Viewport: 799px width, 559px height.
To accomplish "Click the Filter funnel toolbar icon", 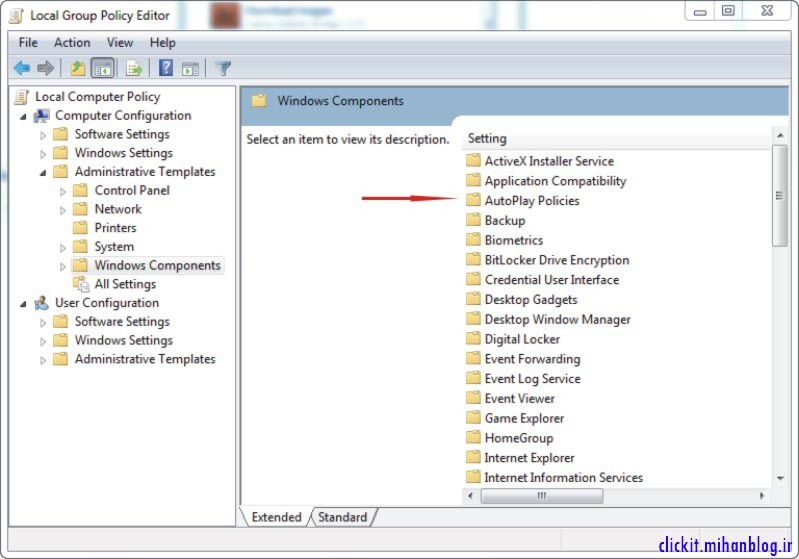I will coord(223,68).
